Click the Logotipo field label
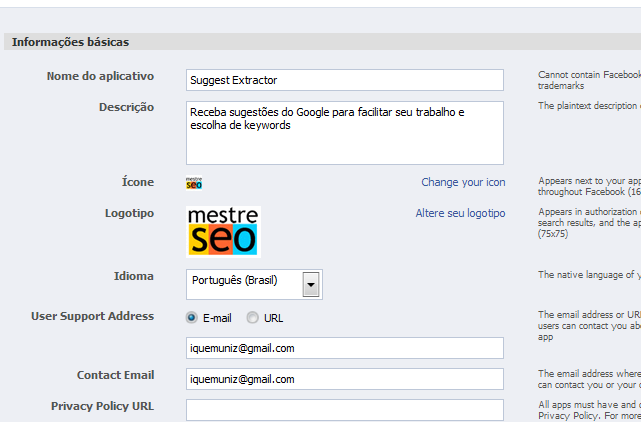 pos(129,213)
